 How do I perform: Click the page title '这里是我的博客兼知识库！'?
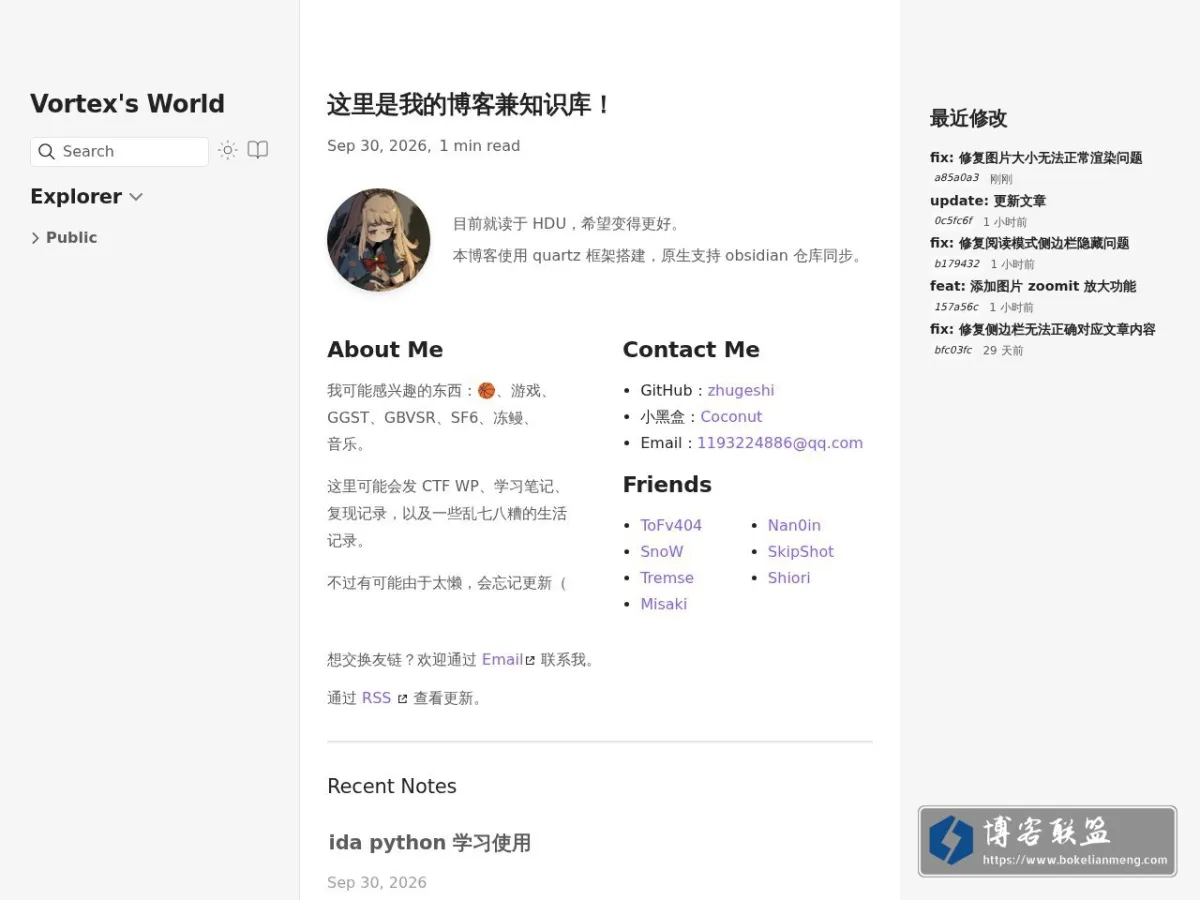470,104
